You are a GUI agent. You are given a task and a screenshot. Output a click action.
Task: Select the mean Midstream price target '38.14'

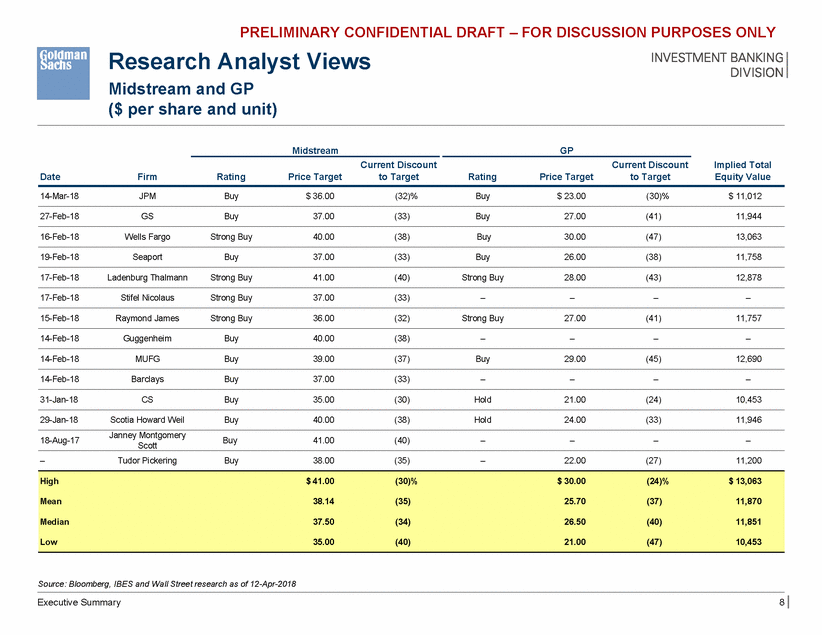323,501
